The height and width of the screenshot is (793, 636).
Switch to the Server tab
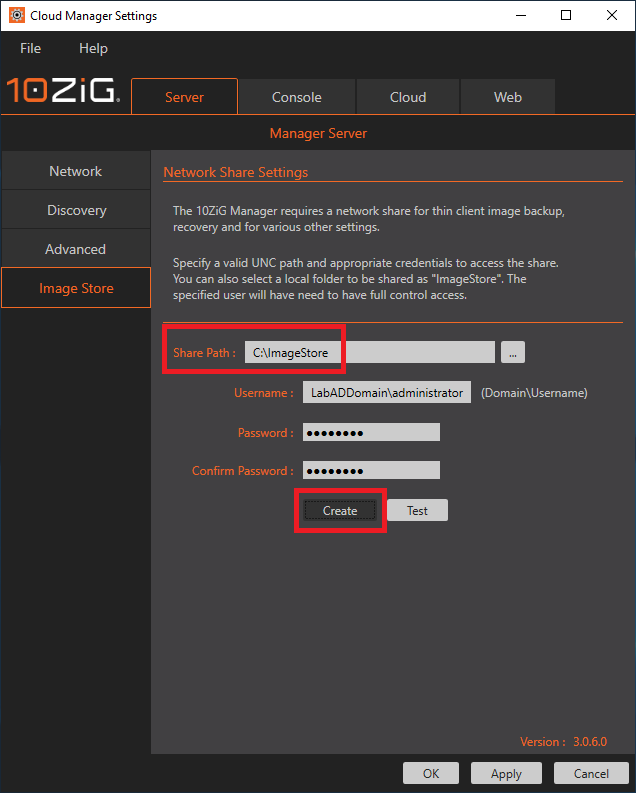tap(184, 97)
